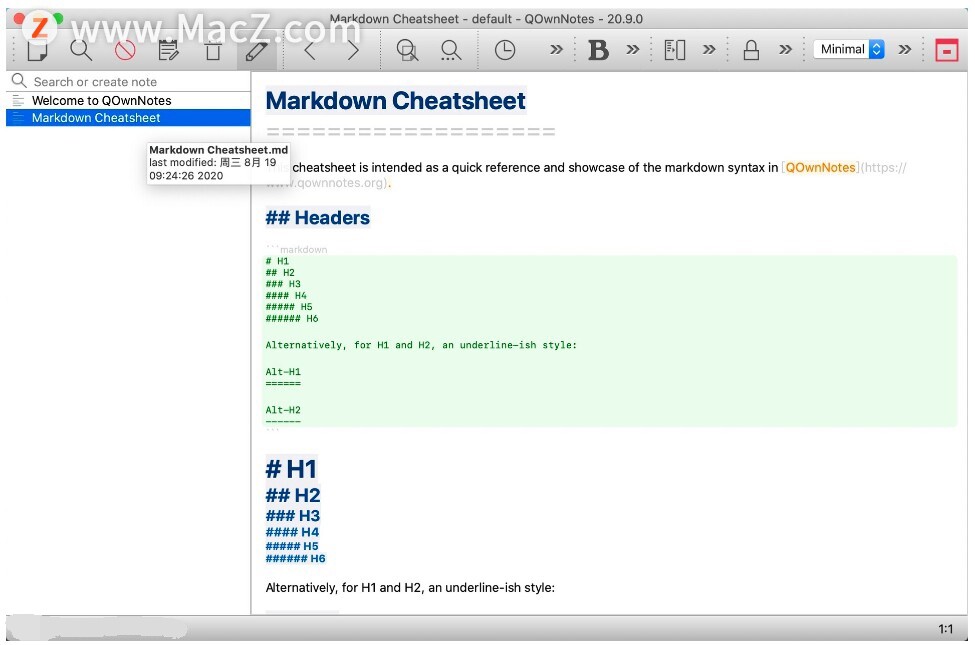Click the magnifier search icon in the toolbar
This screenshot has width=975, height=645.
(x=81, y=50)
